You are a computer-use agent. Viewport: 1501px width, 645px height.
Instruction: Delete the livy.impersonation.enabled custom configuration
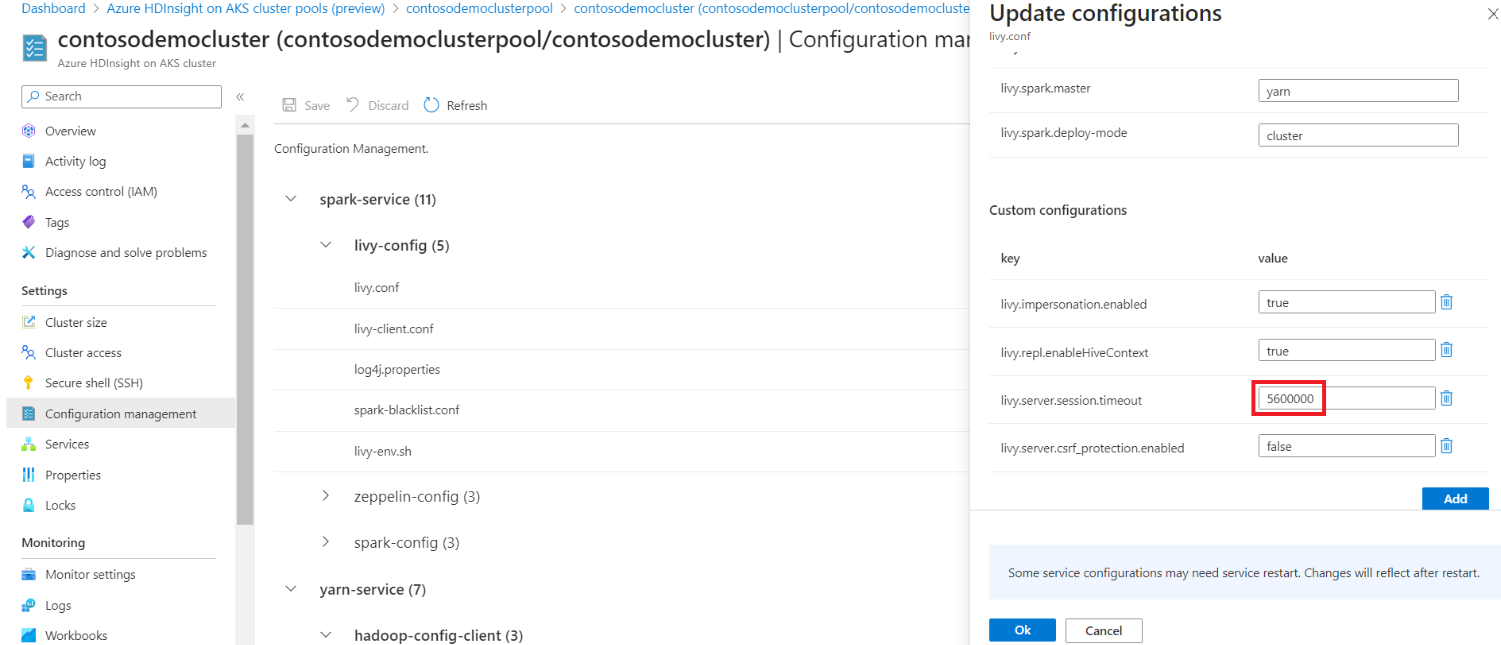pyautogui.click(x=1446, y=302)
